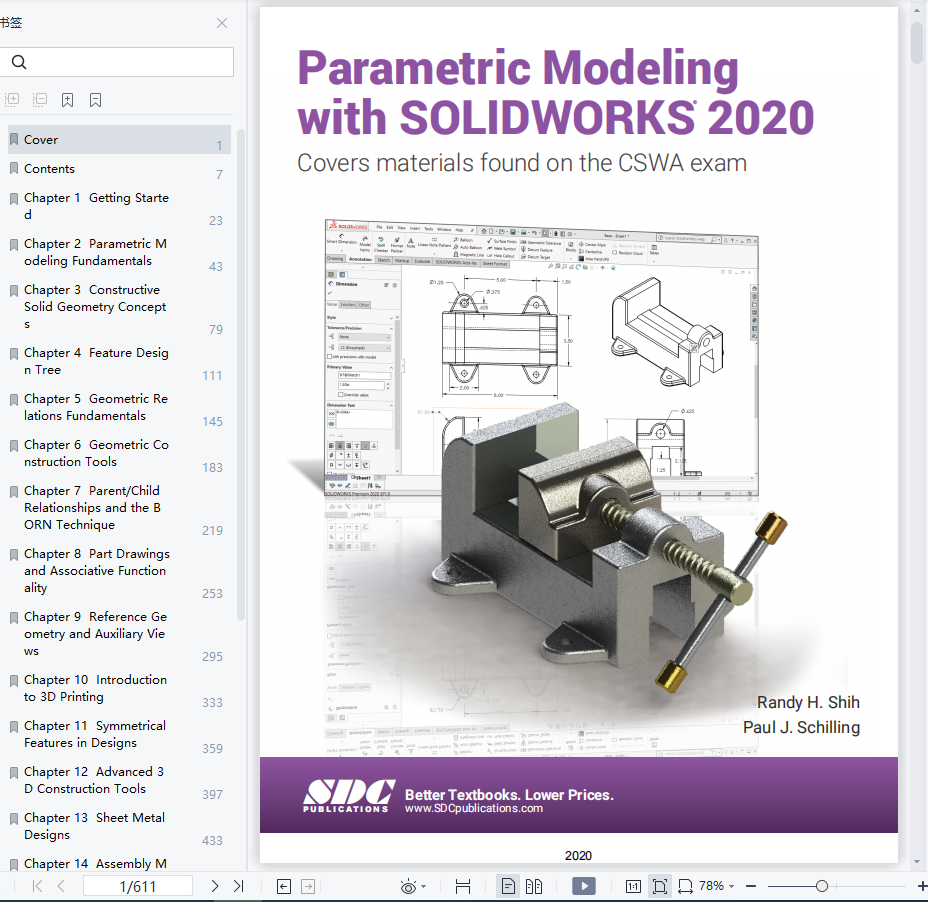928x902 pixels.
Task: Select Chapter 11 Symmetrical Features in Designs
Action: tap(118, 734)
